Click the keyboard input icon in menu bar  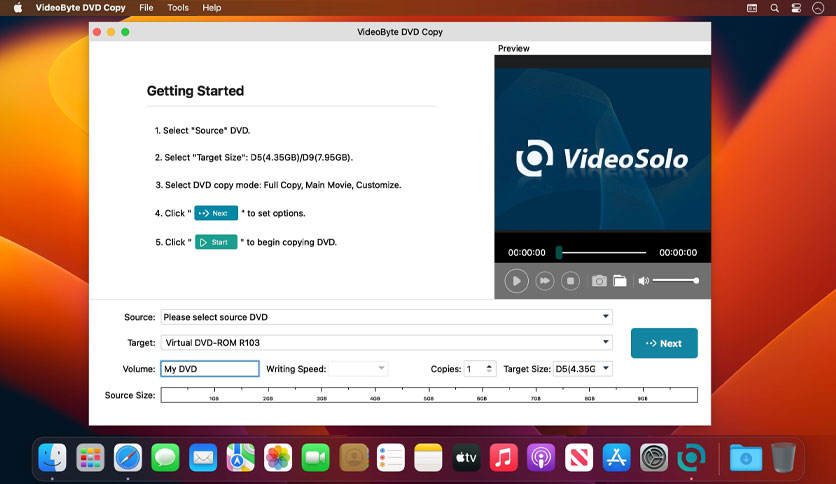pyautogui.click(x=752, y=8)
